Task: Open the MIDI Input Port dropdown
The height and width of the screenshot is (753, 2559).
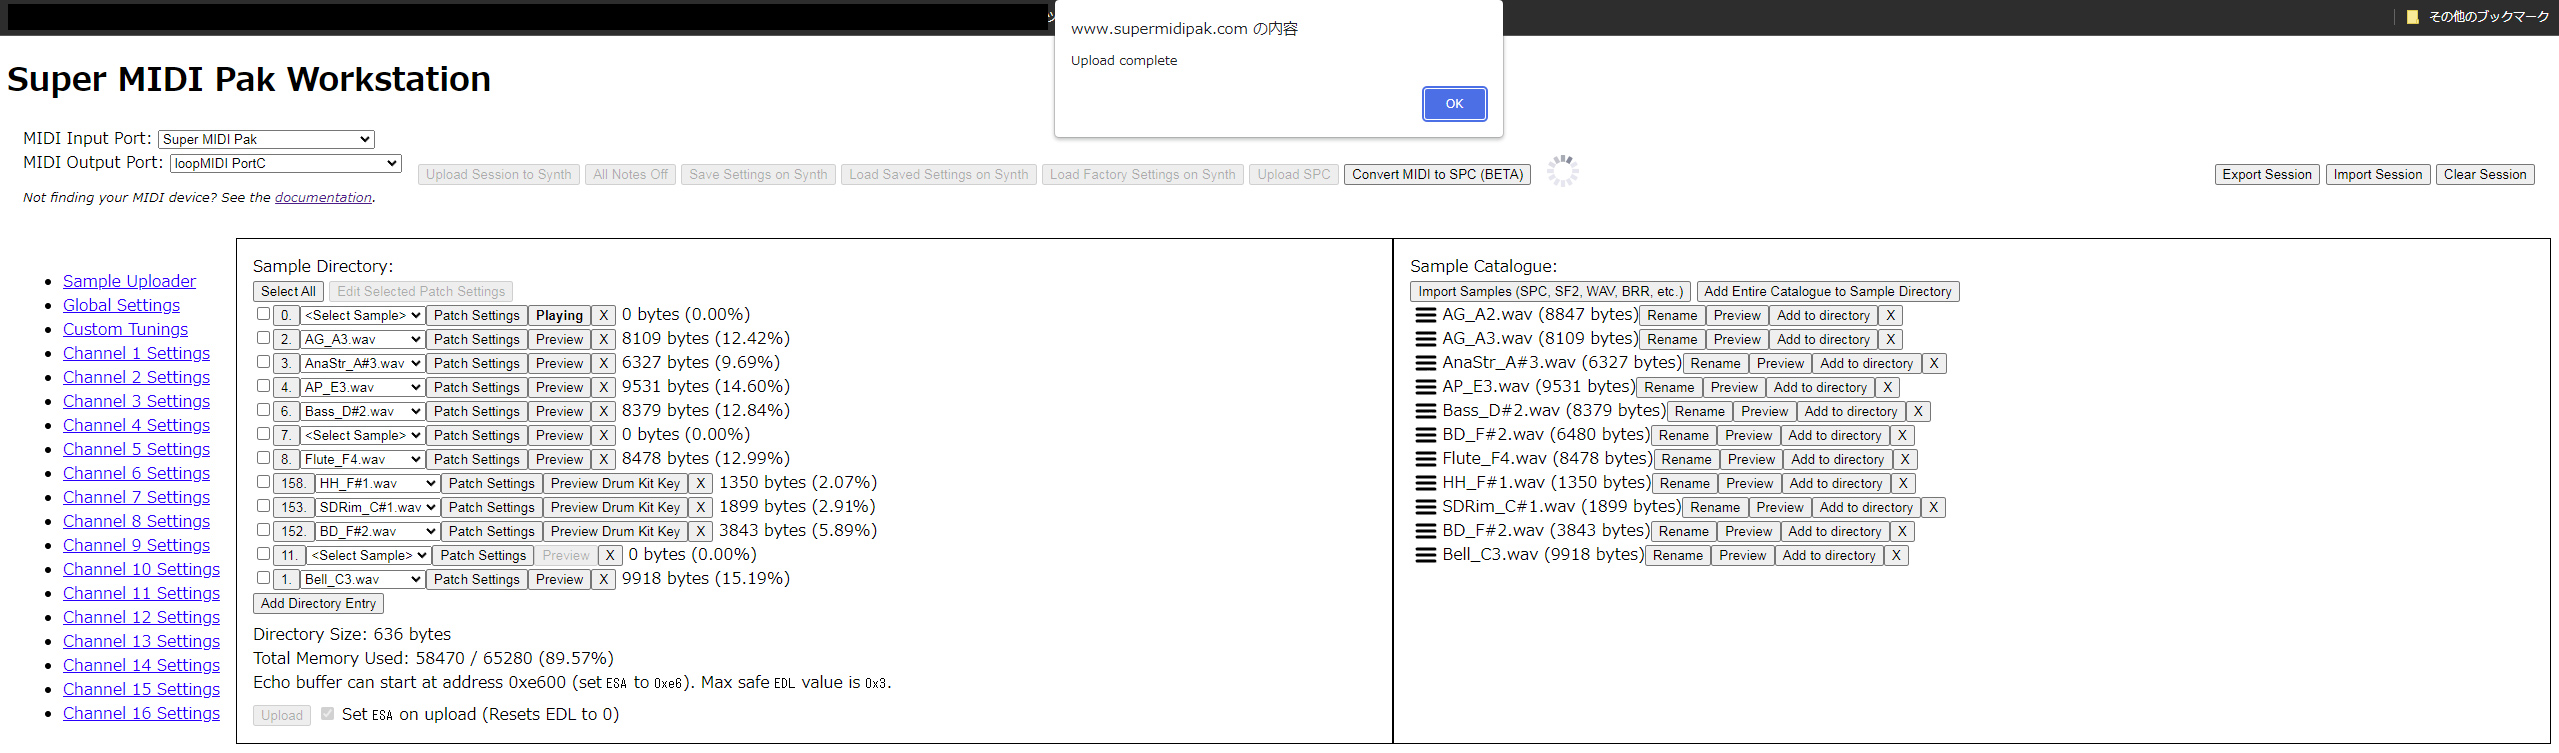Action: (266, 140)
